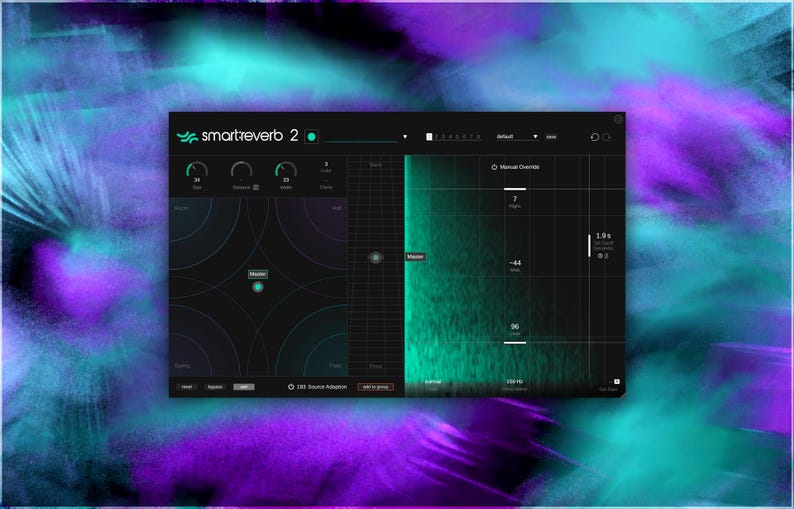Click the Plate corner of the matrix

(335, 366)
